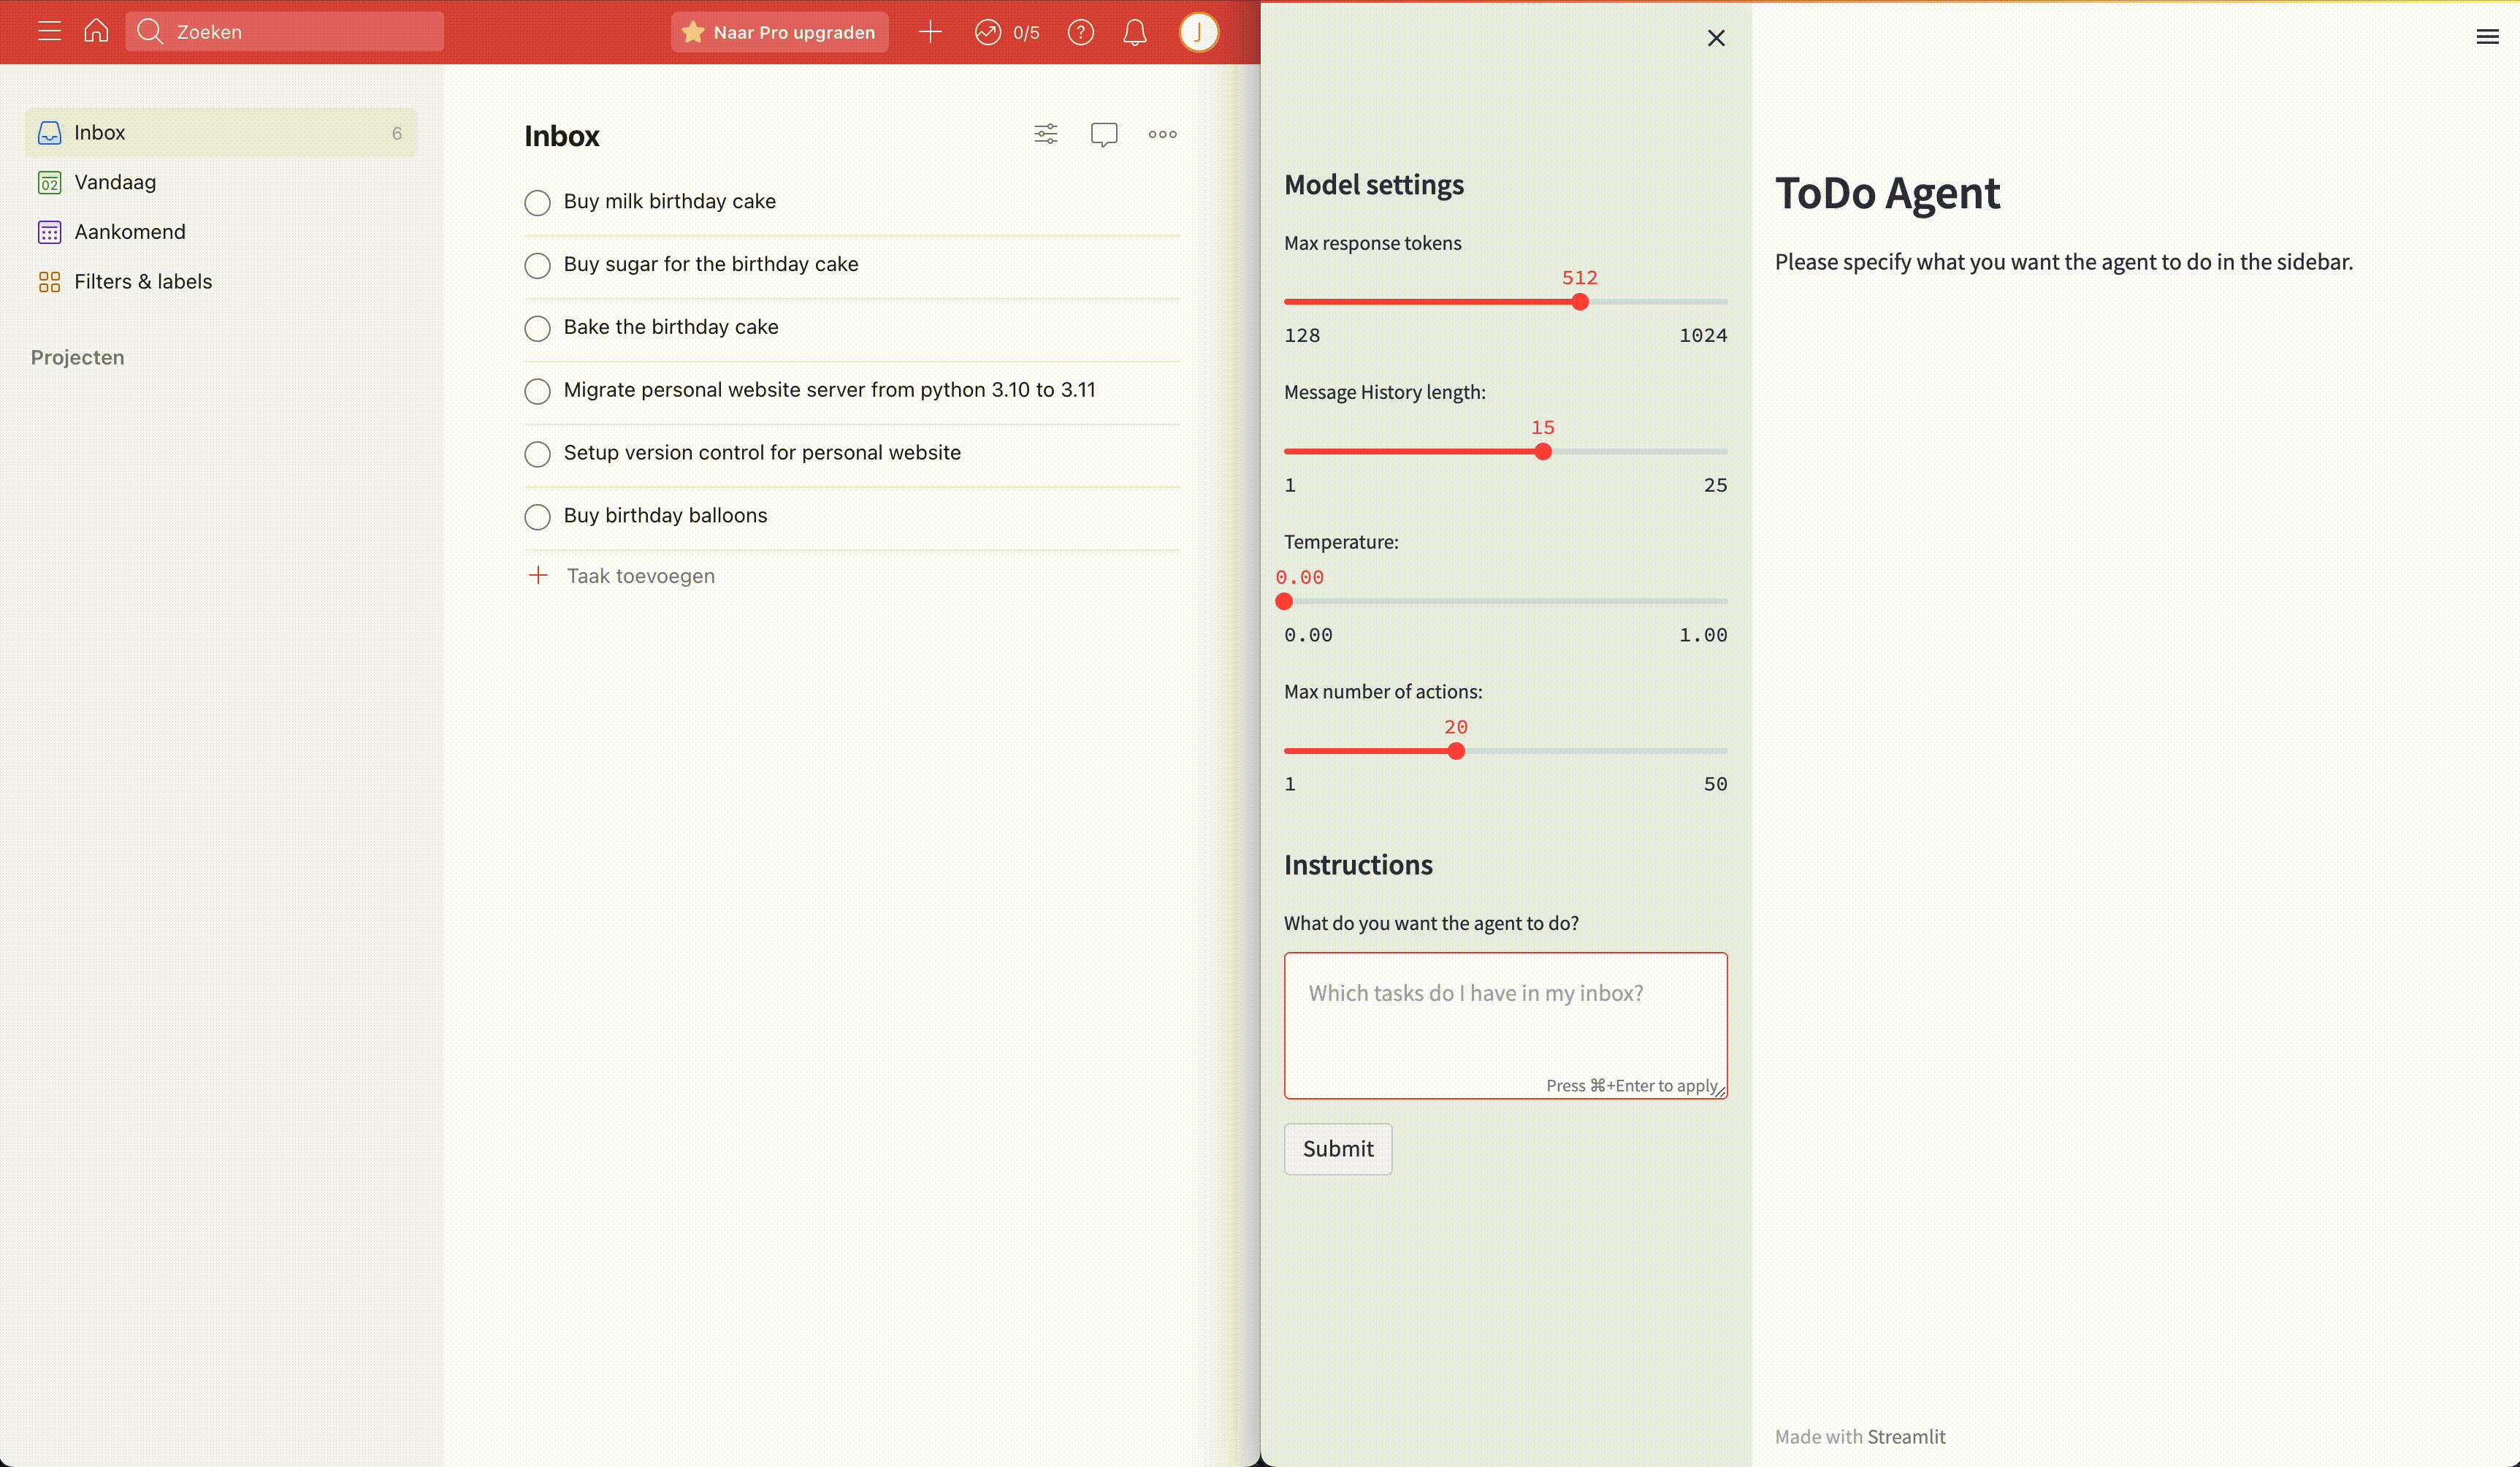Open the help question mark icon

pyautogui.click(x=1080, y=32)
